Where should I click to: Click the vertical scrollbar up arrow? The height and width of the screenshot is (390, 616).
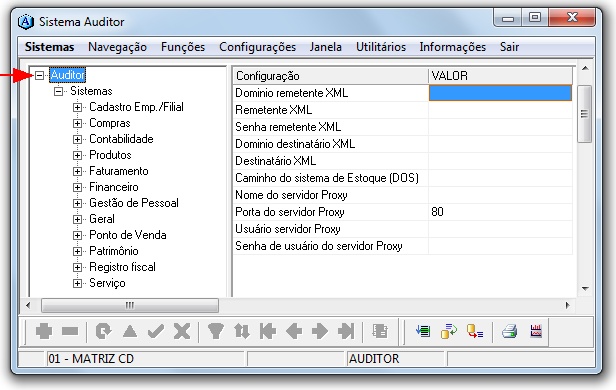[585, 68]
